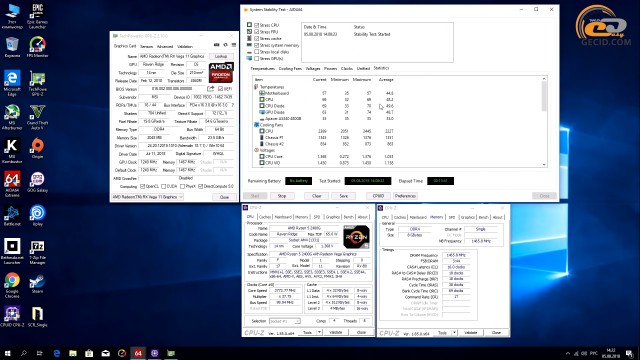Open Epic Games Launcher desktop icon
Screen dimensions: 640x360
coord(37,16)
